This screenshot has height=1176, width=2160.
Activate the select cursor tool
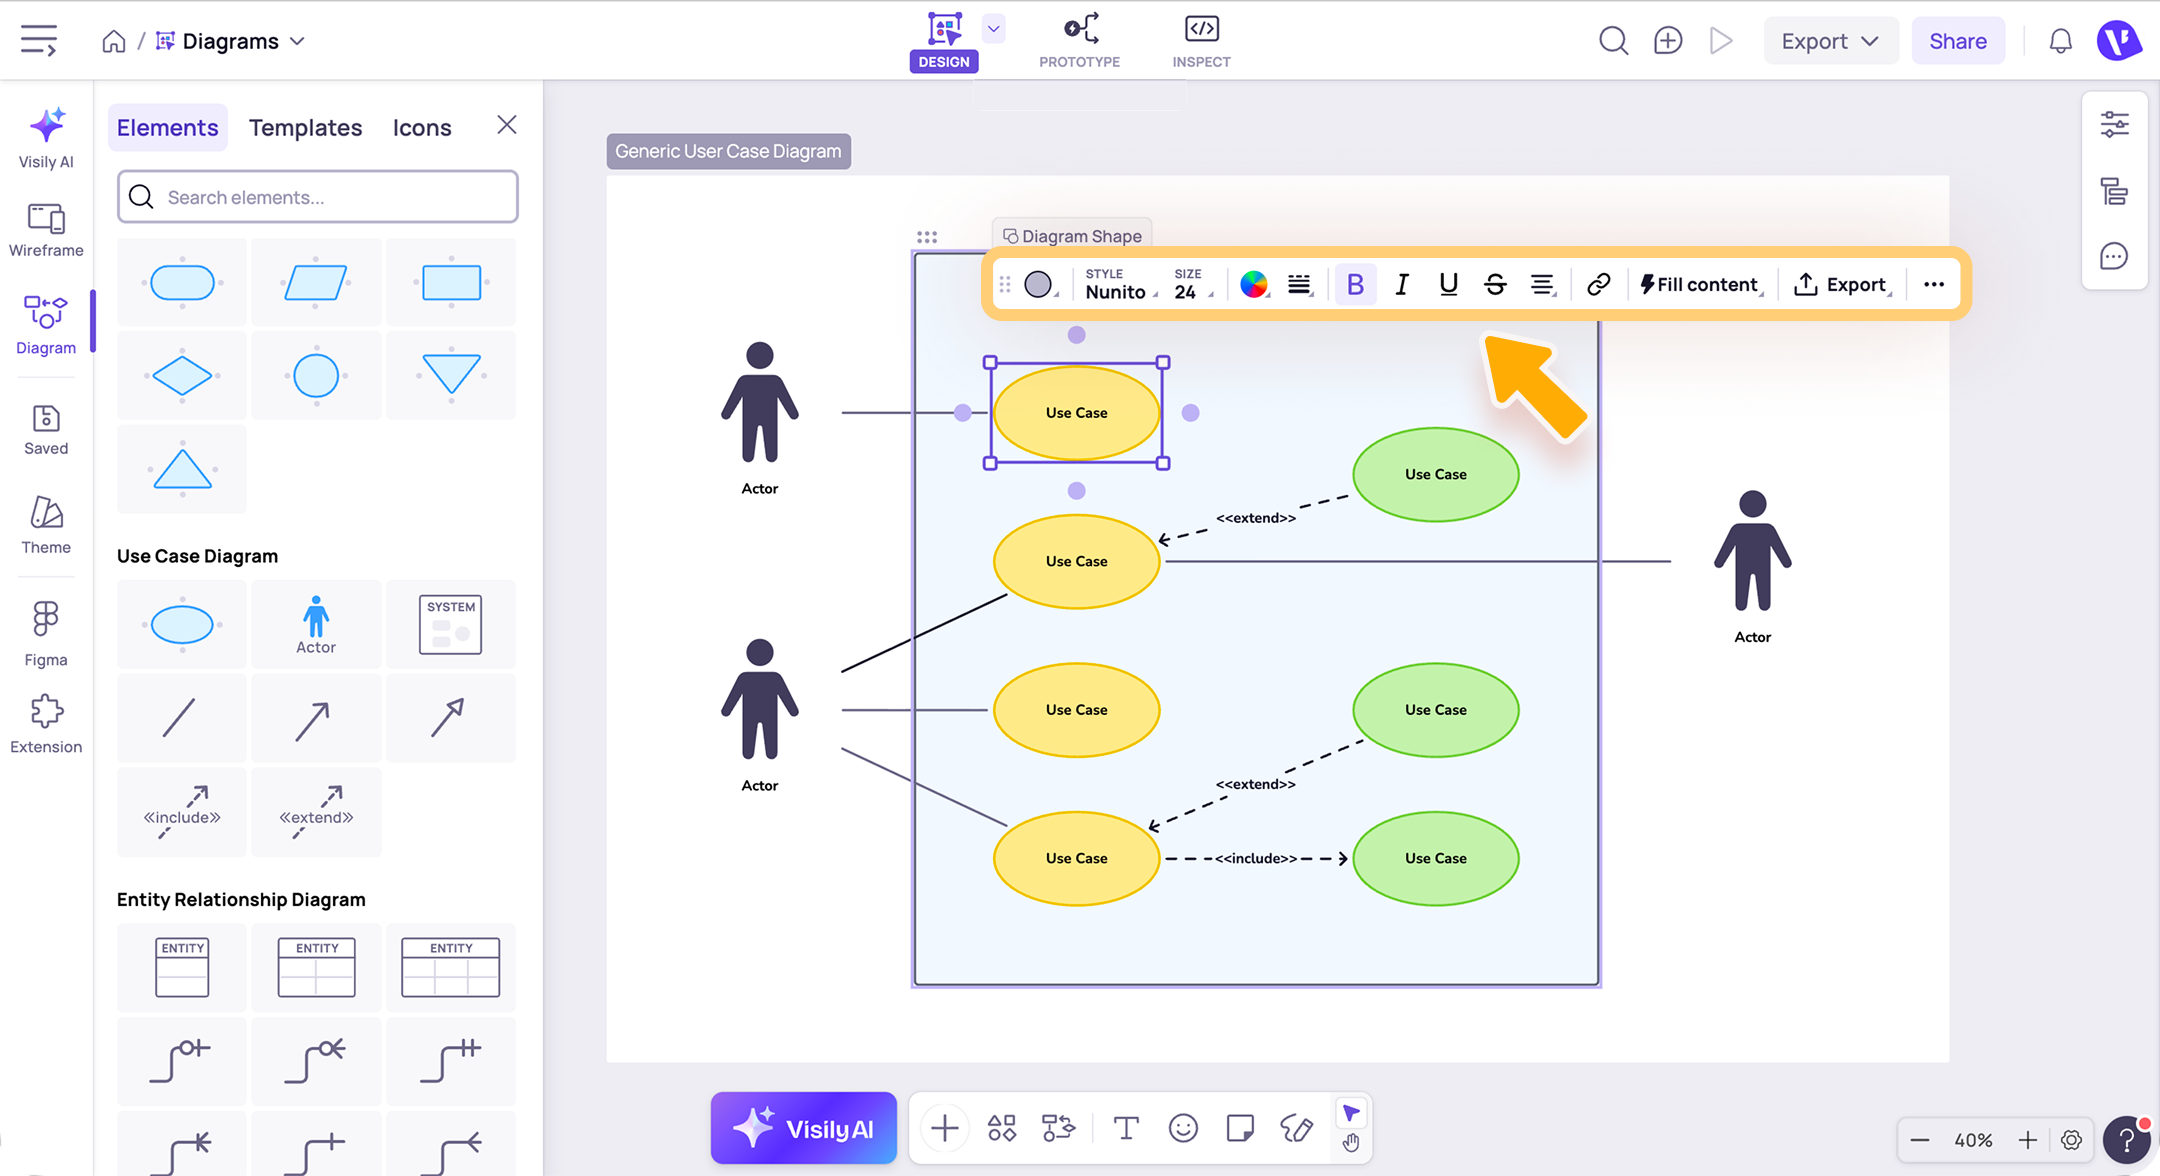pos(1351,1113)
